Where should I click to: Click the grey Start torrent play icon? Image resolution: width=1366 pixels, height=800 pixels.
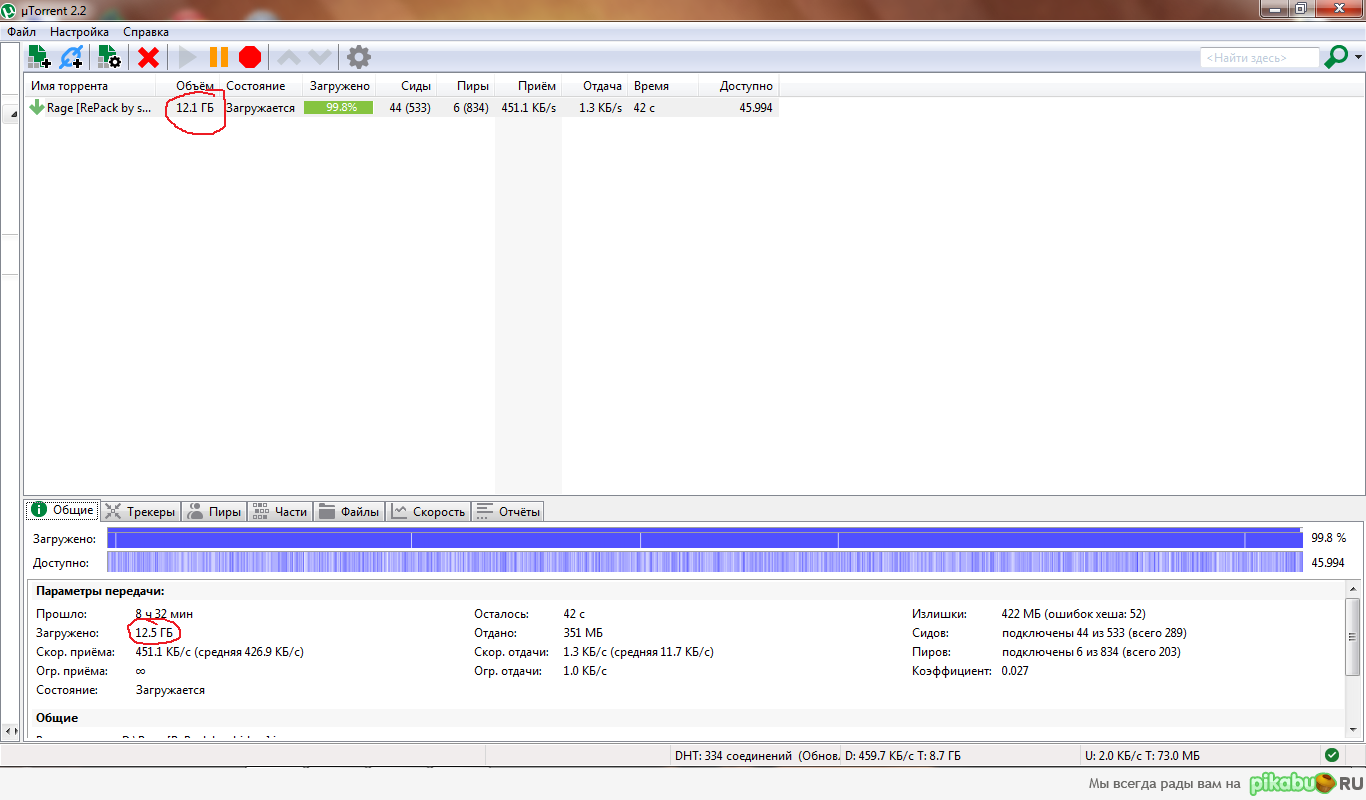[187, 57]
